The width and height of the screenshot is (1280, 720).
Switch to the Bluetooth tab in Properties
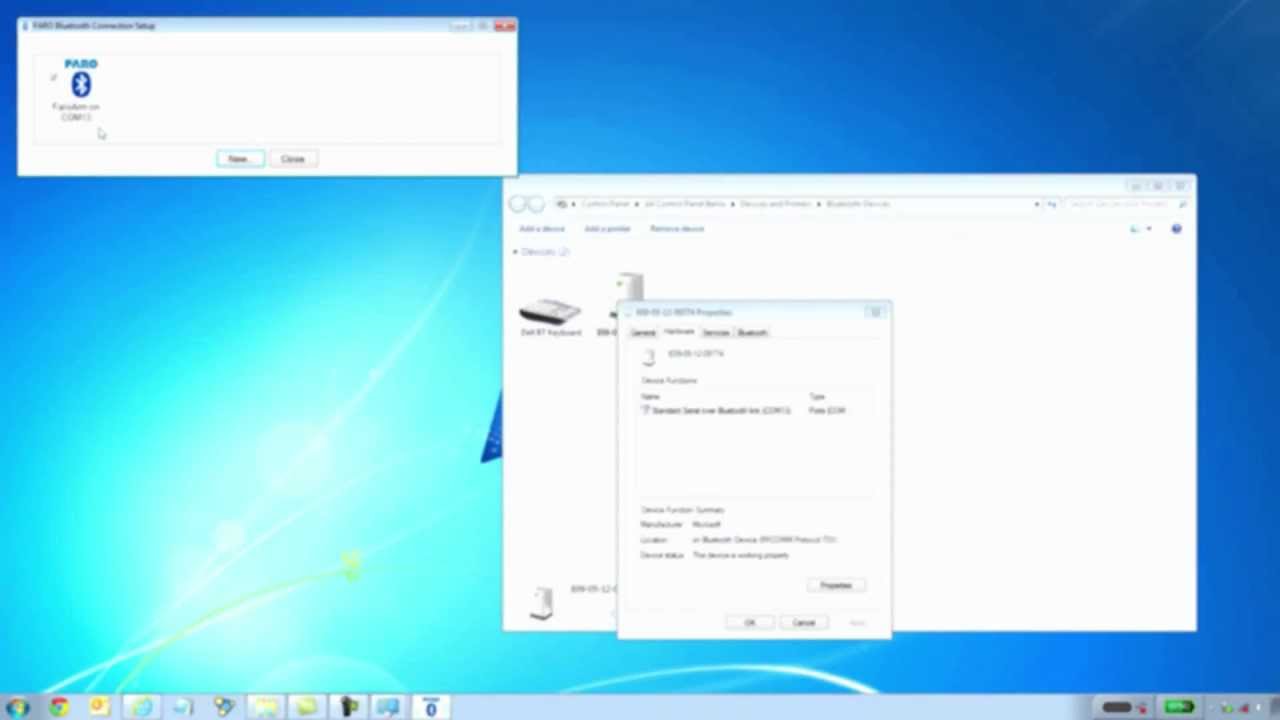coord(752,333)
